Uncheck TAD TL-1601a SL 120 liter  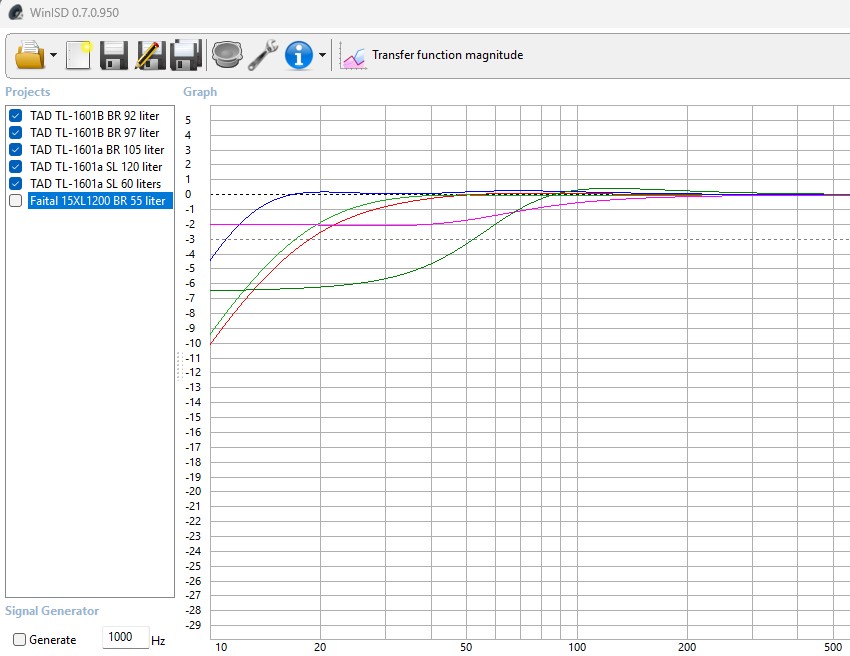(x=16, y=166)
